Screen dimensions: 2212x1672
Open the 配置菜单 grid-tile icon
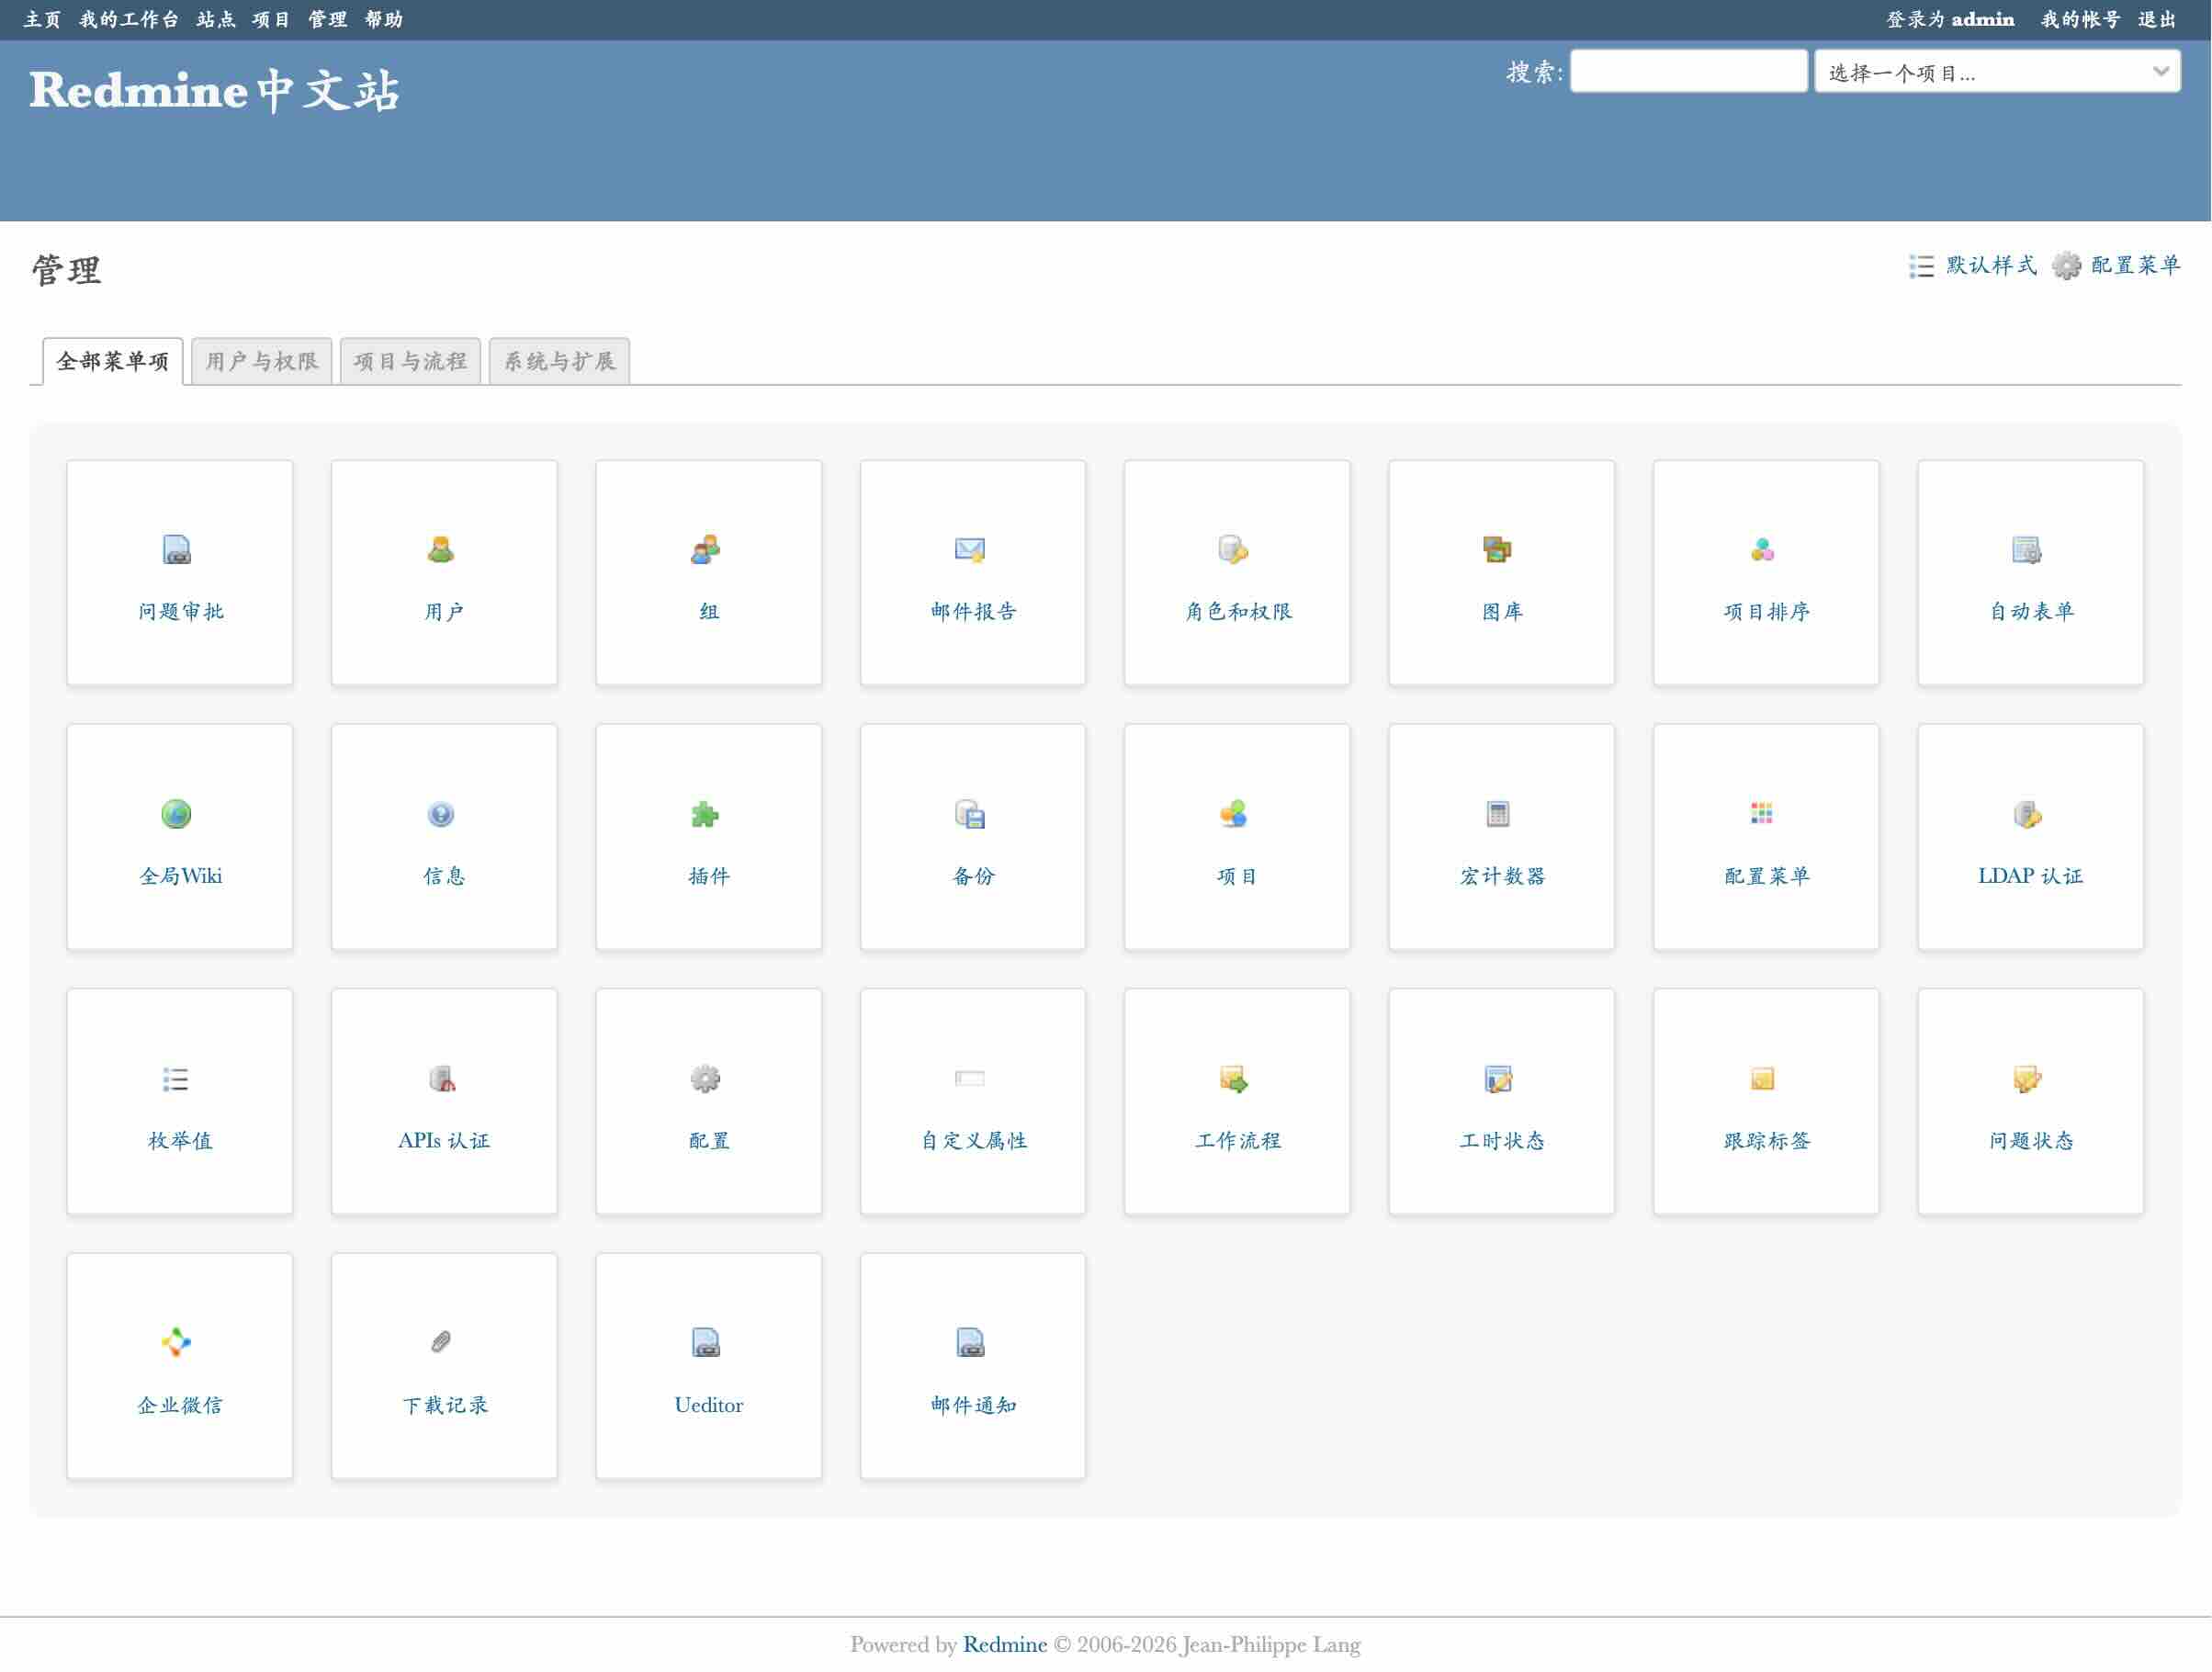(x=1763, y=815)
